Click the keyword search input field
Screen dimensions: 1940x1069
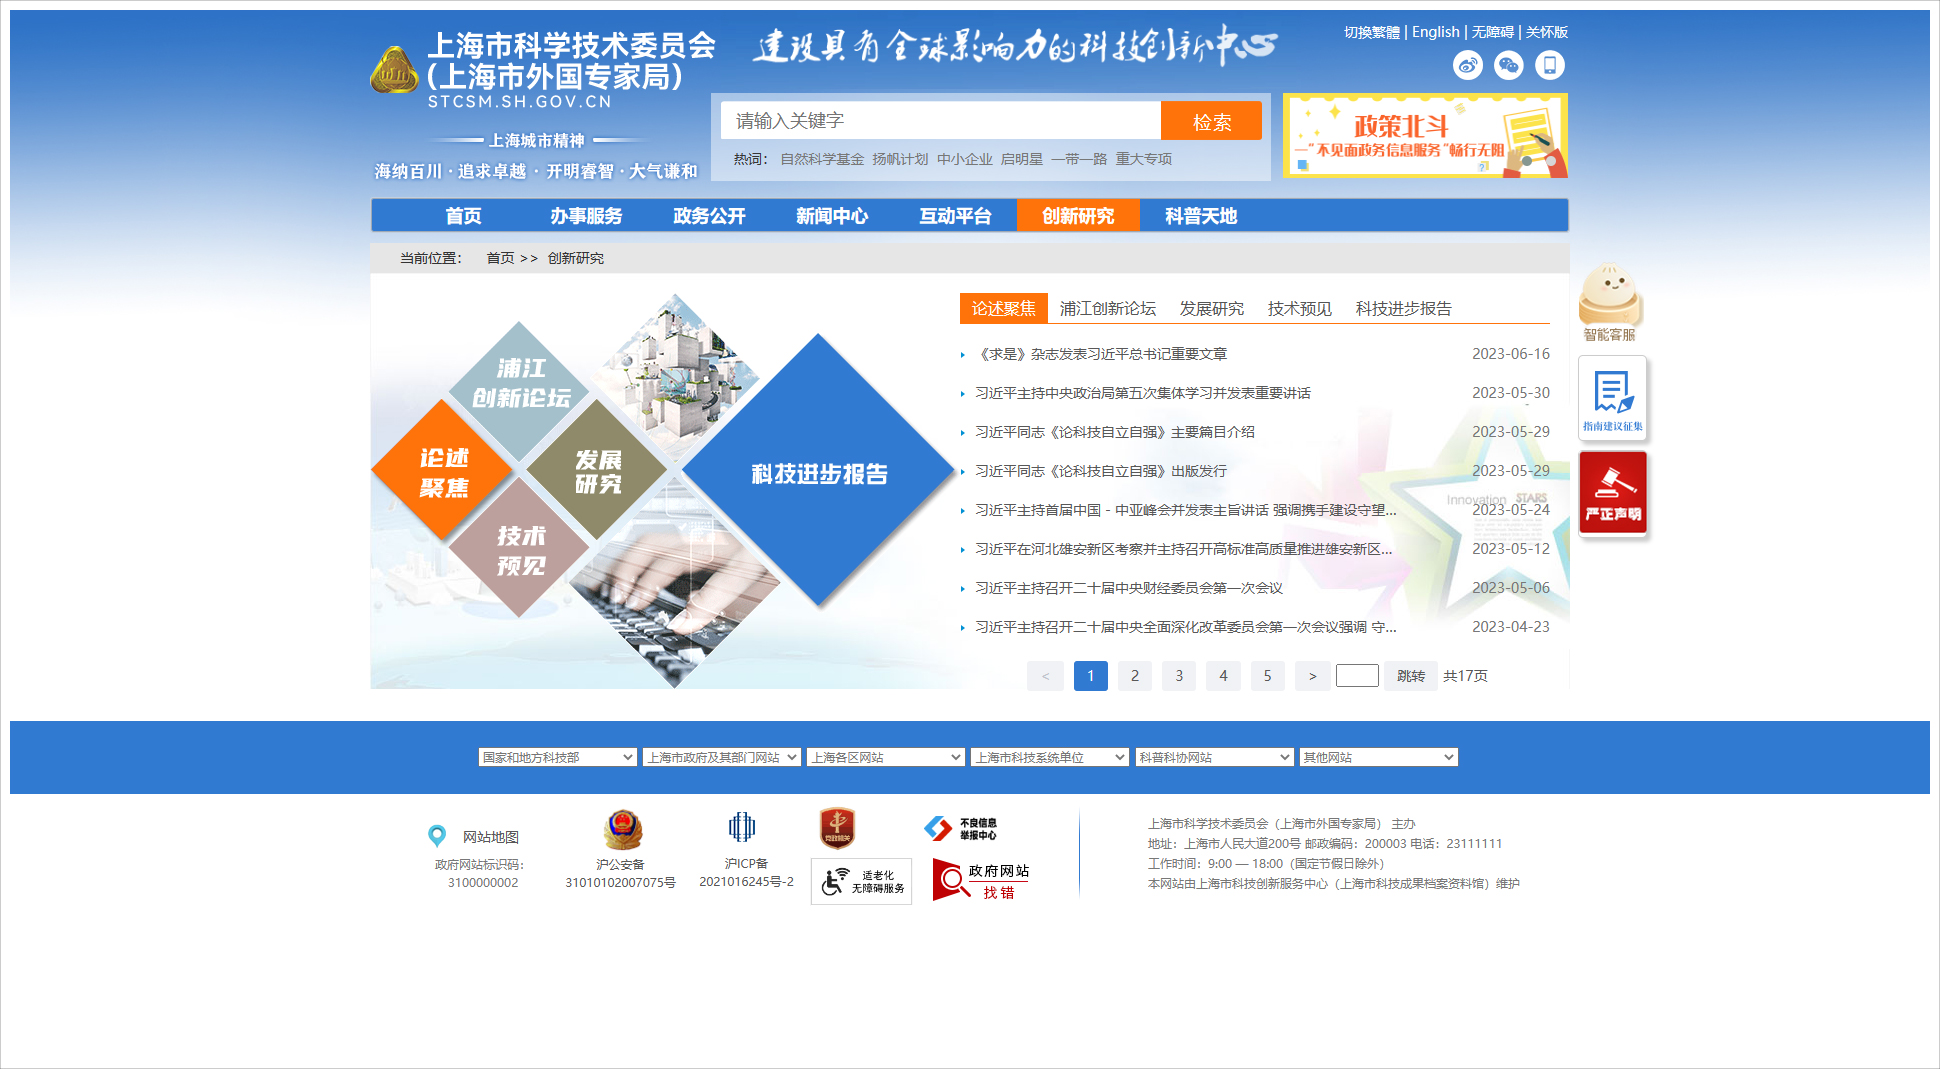point(940,121)
